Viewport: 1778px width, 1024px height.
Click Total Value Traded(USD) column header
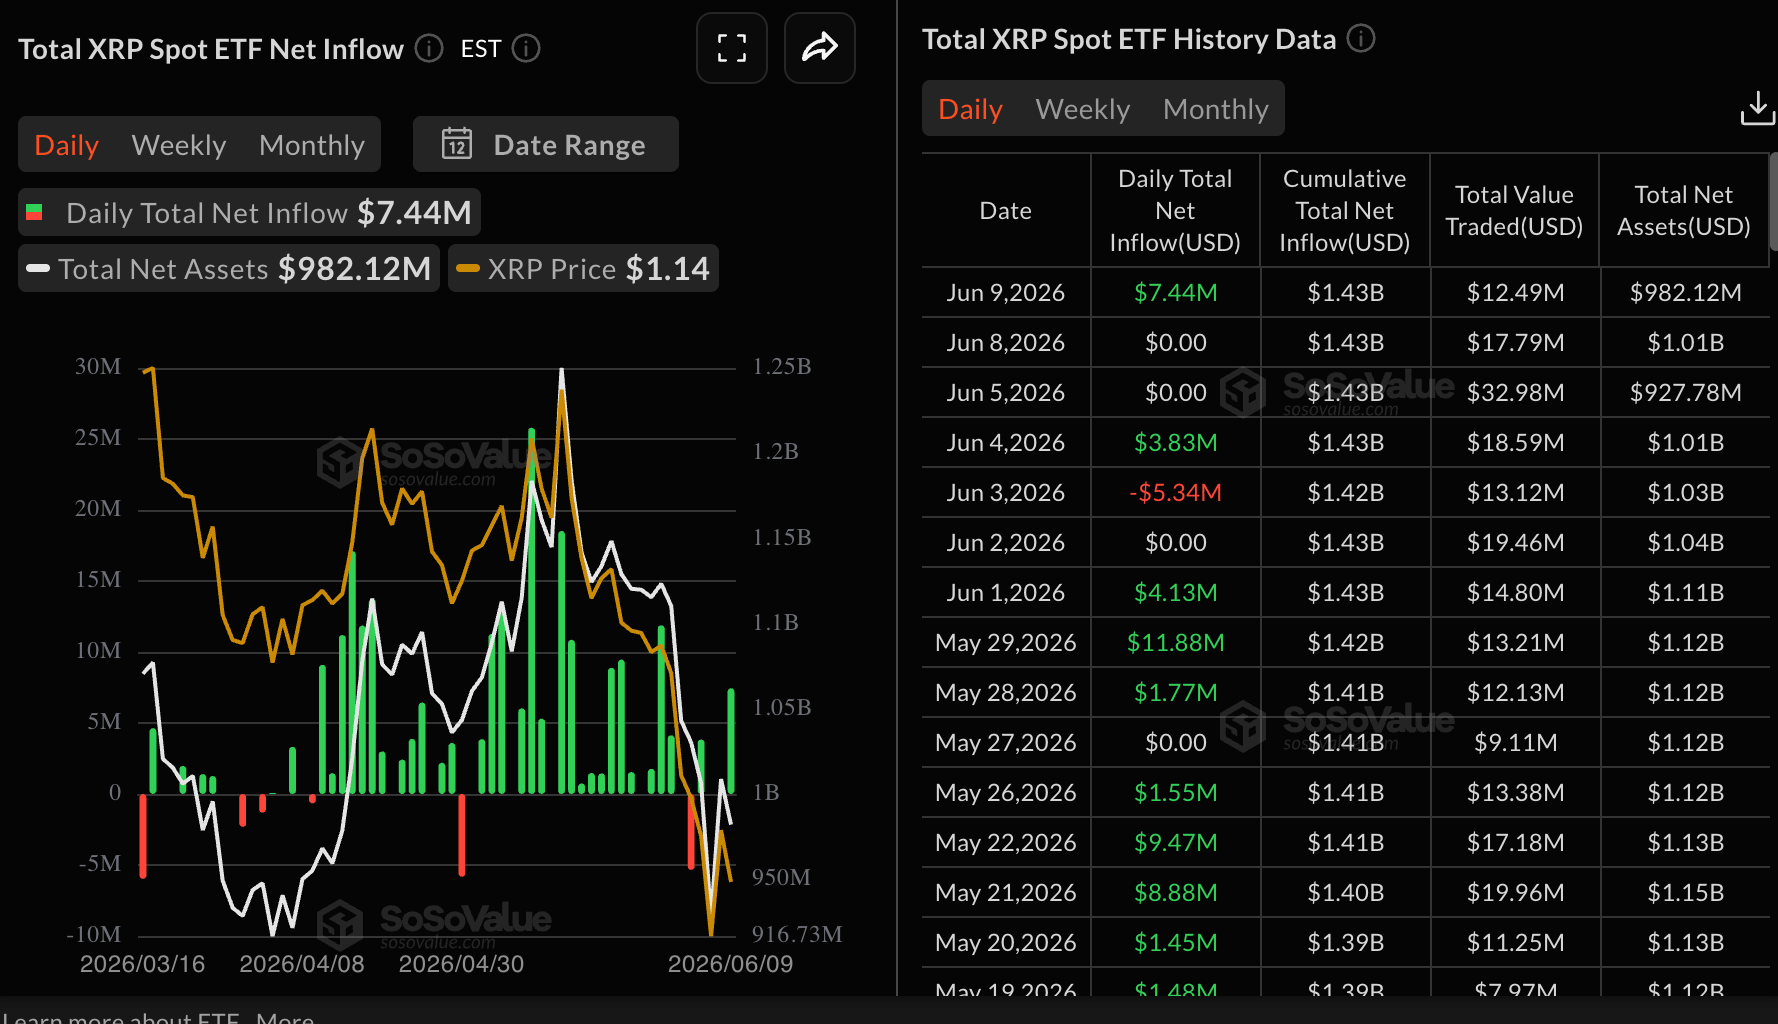coord(1514,210)
